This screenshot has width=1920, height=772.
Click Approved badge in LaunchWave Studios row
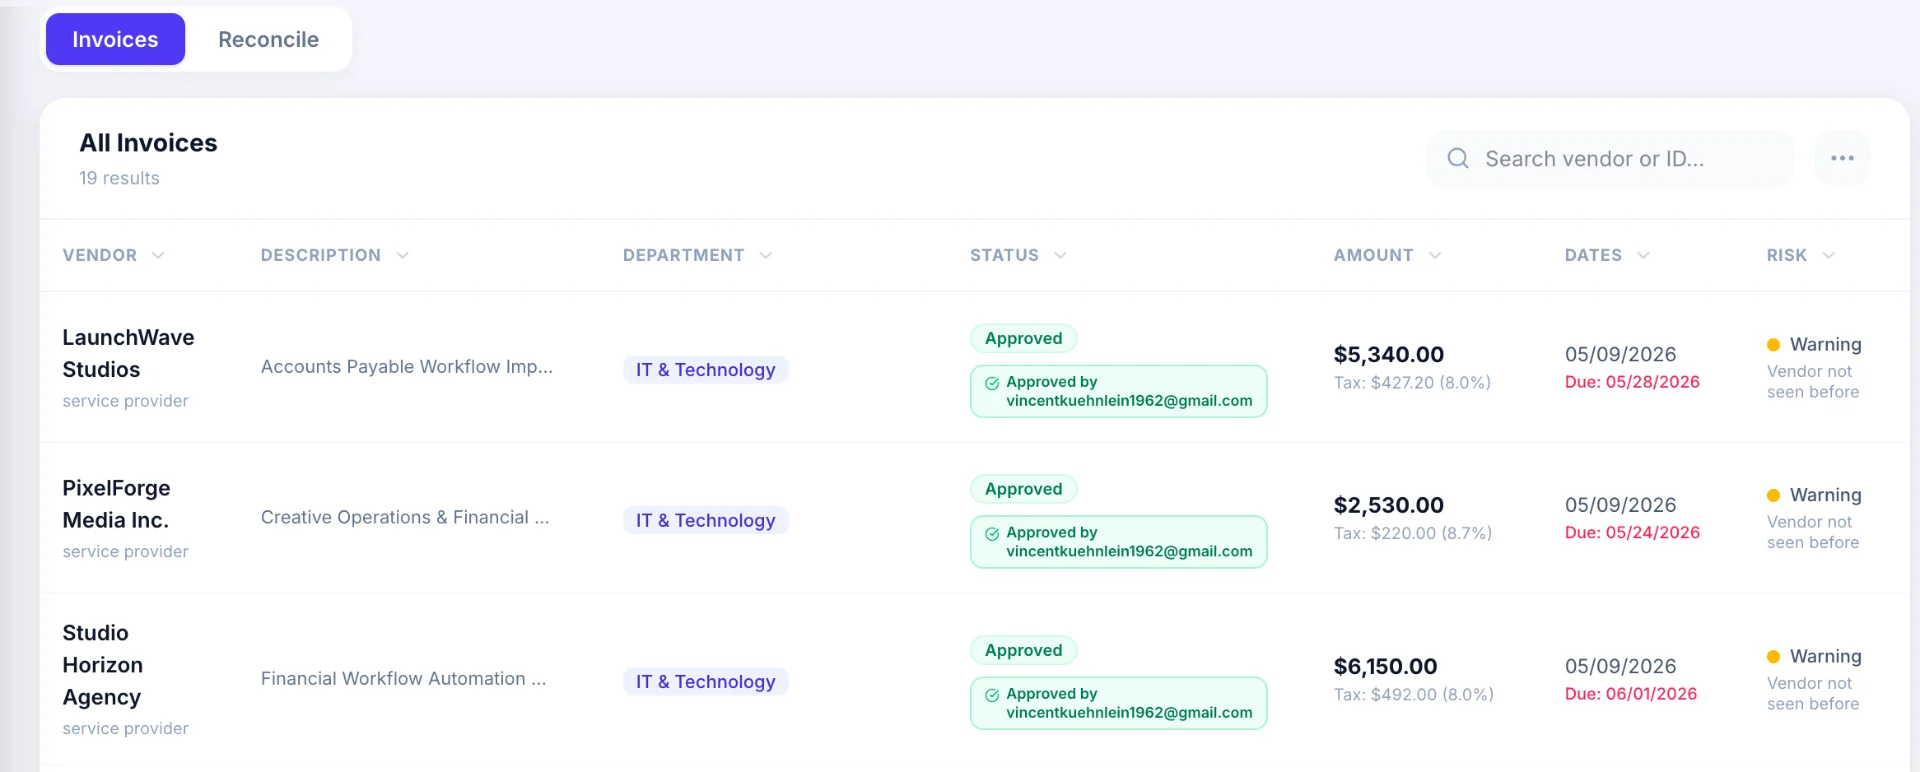[x=1023, y=338]
